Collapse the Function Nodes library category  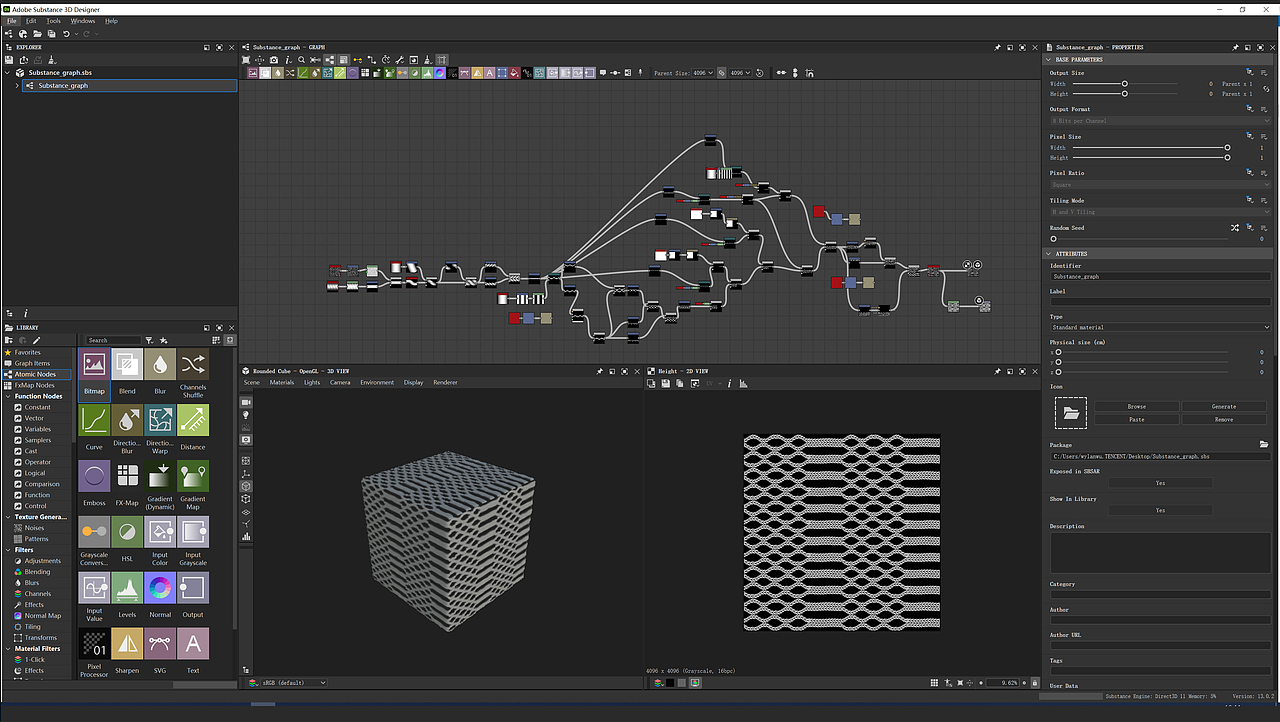pos(8,396)
